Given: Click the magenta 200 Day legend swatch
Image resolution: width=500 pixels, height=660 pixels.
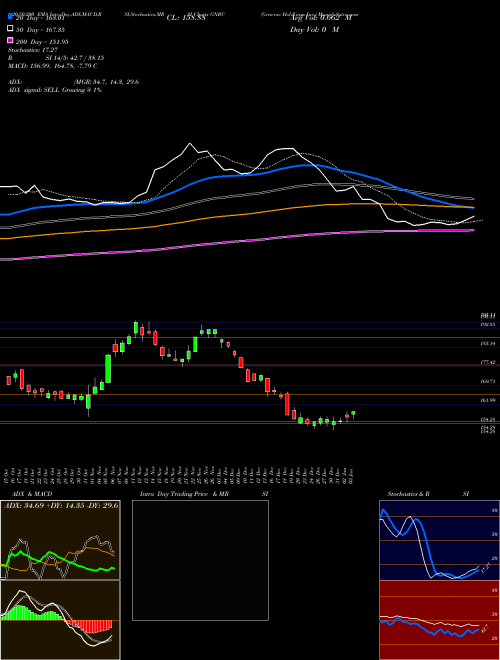Looking at the screenshot, I should point(10,40).
